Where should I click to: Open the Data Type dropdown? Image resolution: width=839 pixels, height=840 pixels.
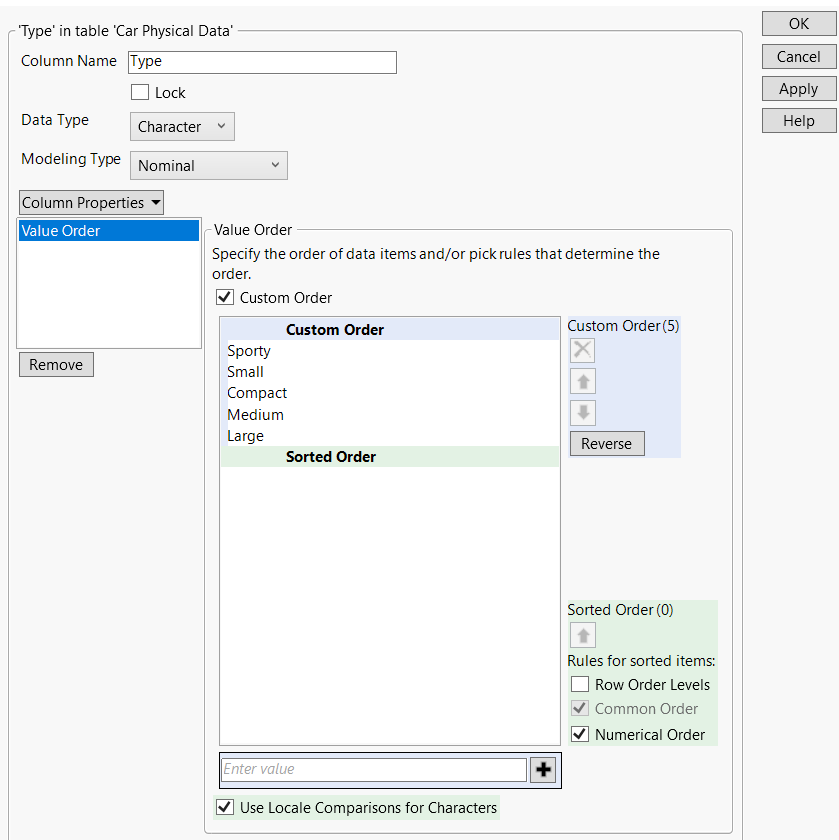tap(182, 127)
